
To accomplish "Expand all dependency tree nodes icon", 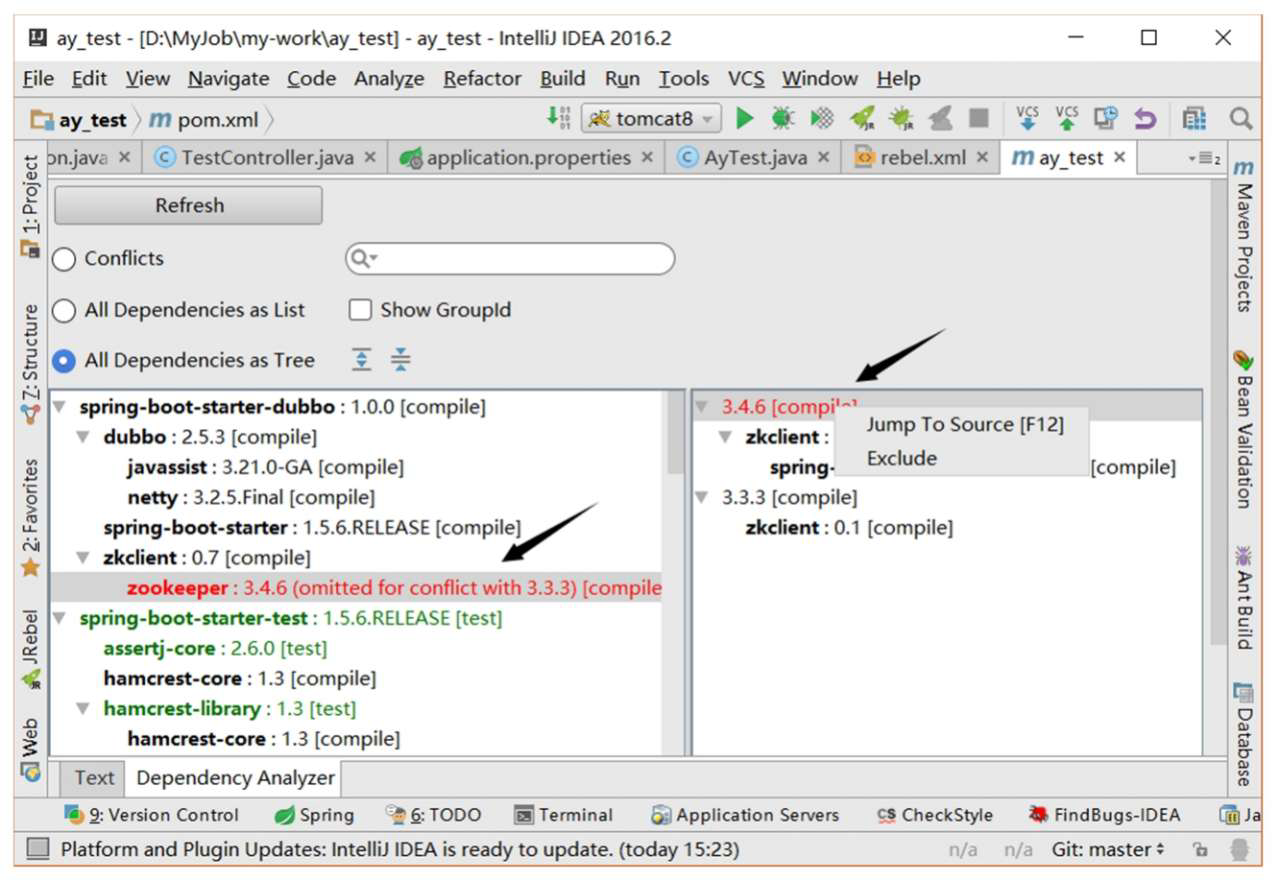I will pos(362,360).
